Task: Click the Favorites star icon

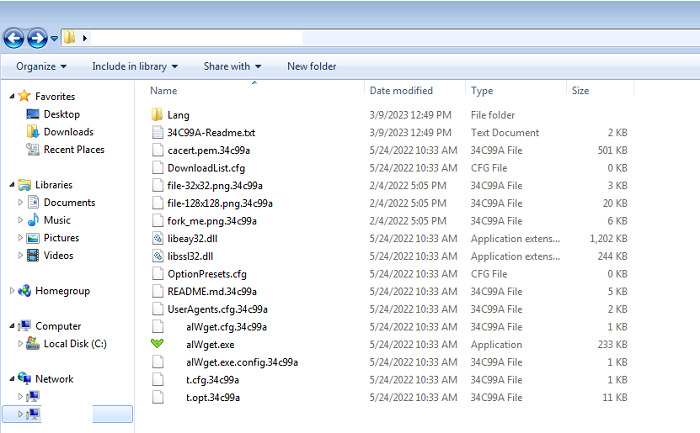Action: [25, 96]
